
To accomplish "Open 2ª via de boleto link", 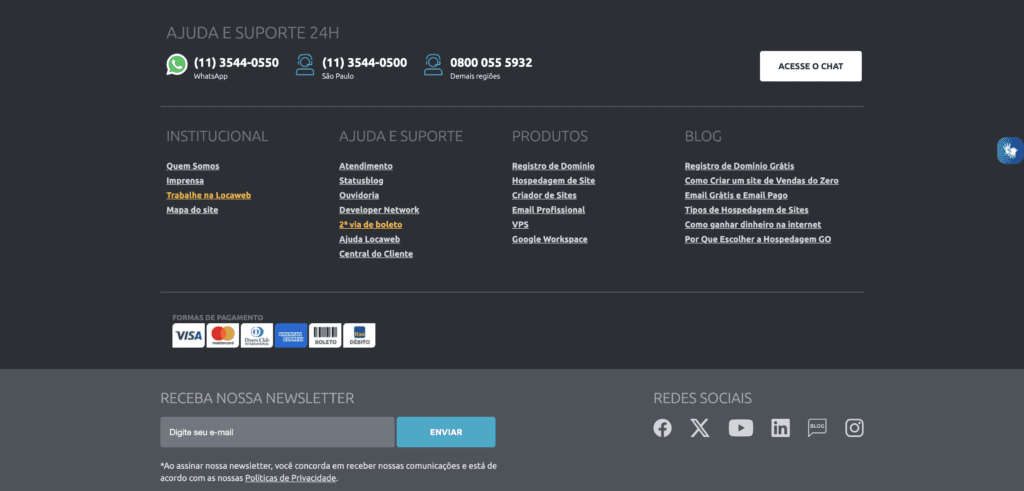I will pos(370,225).
